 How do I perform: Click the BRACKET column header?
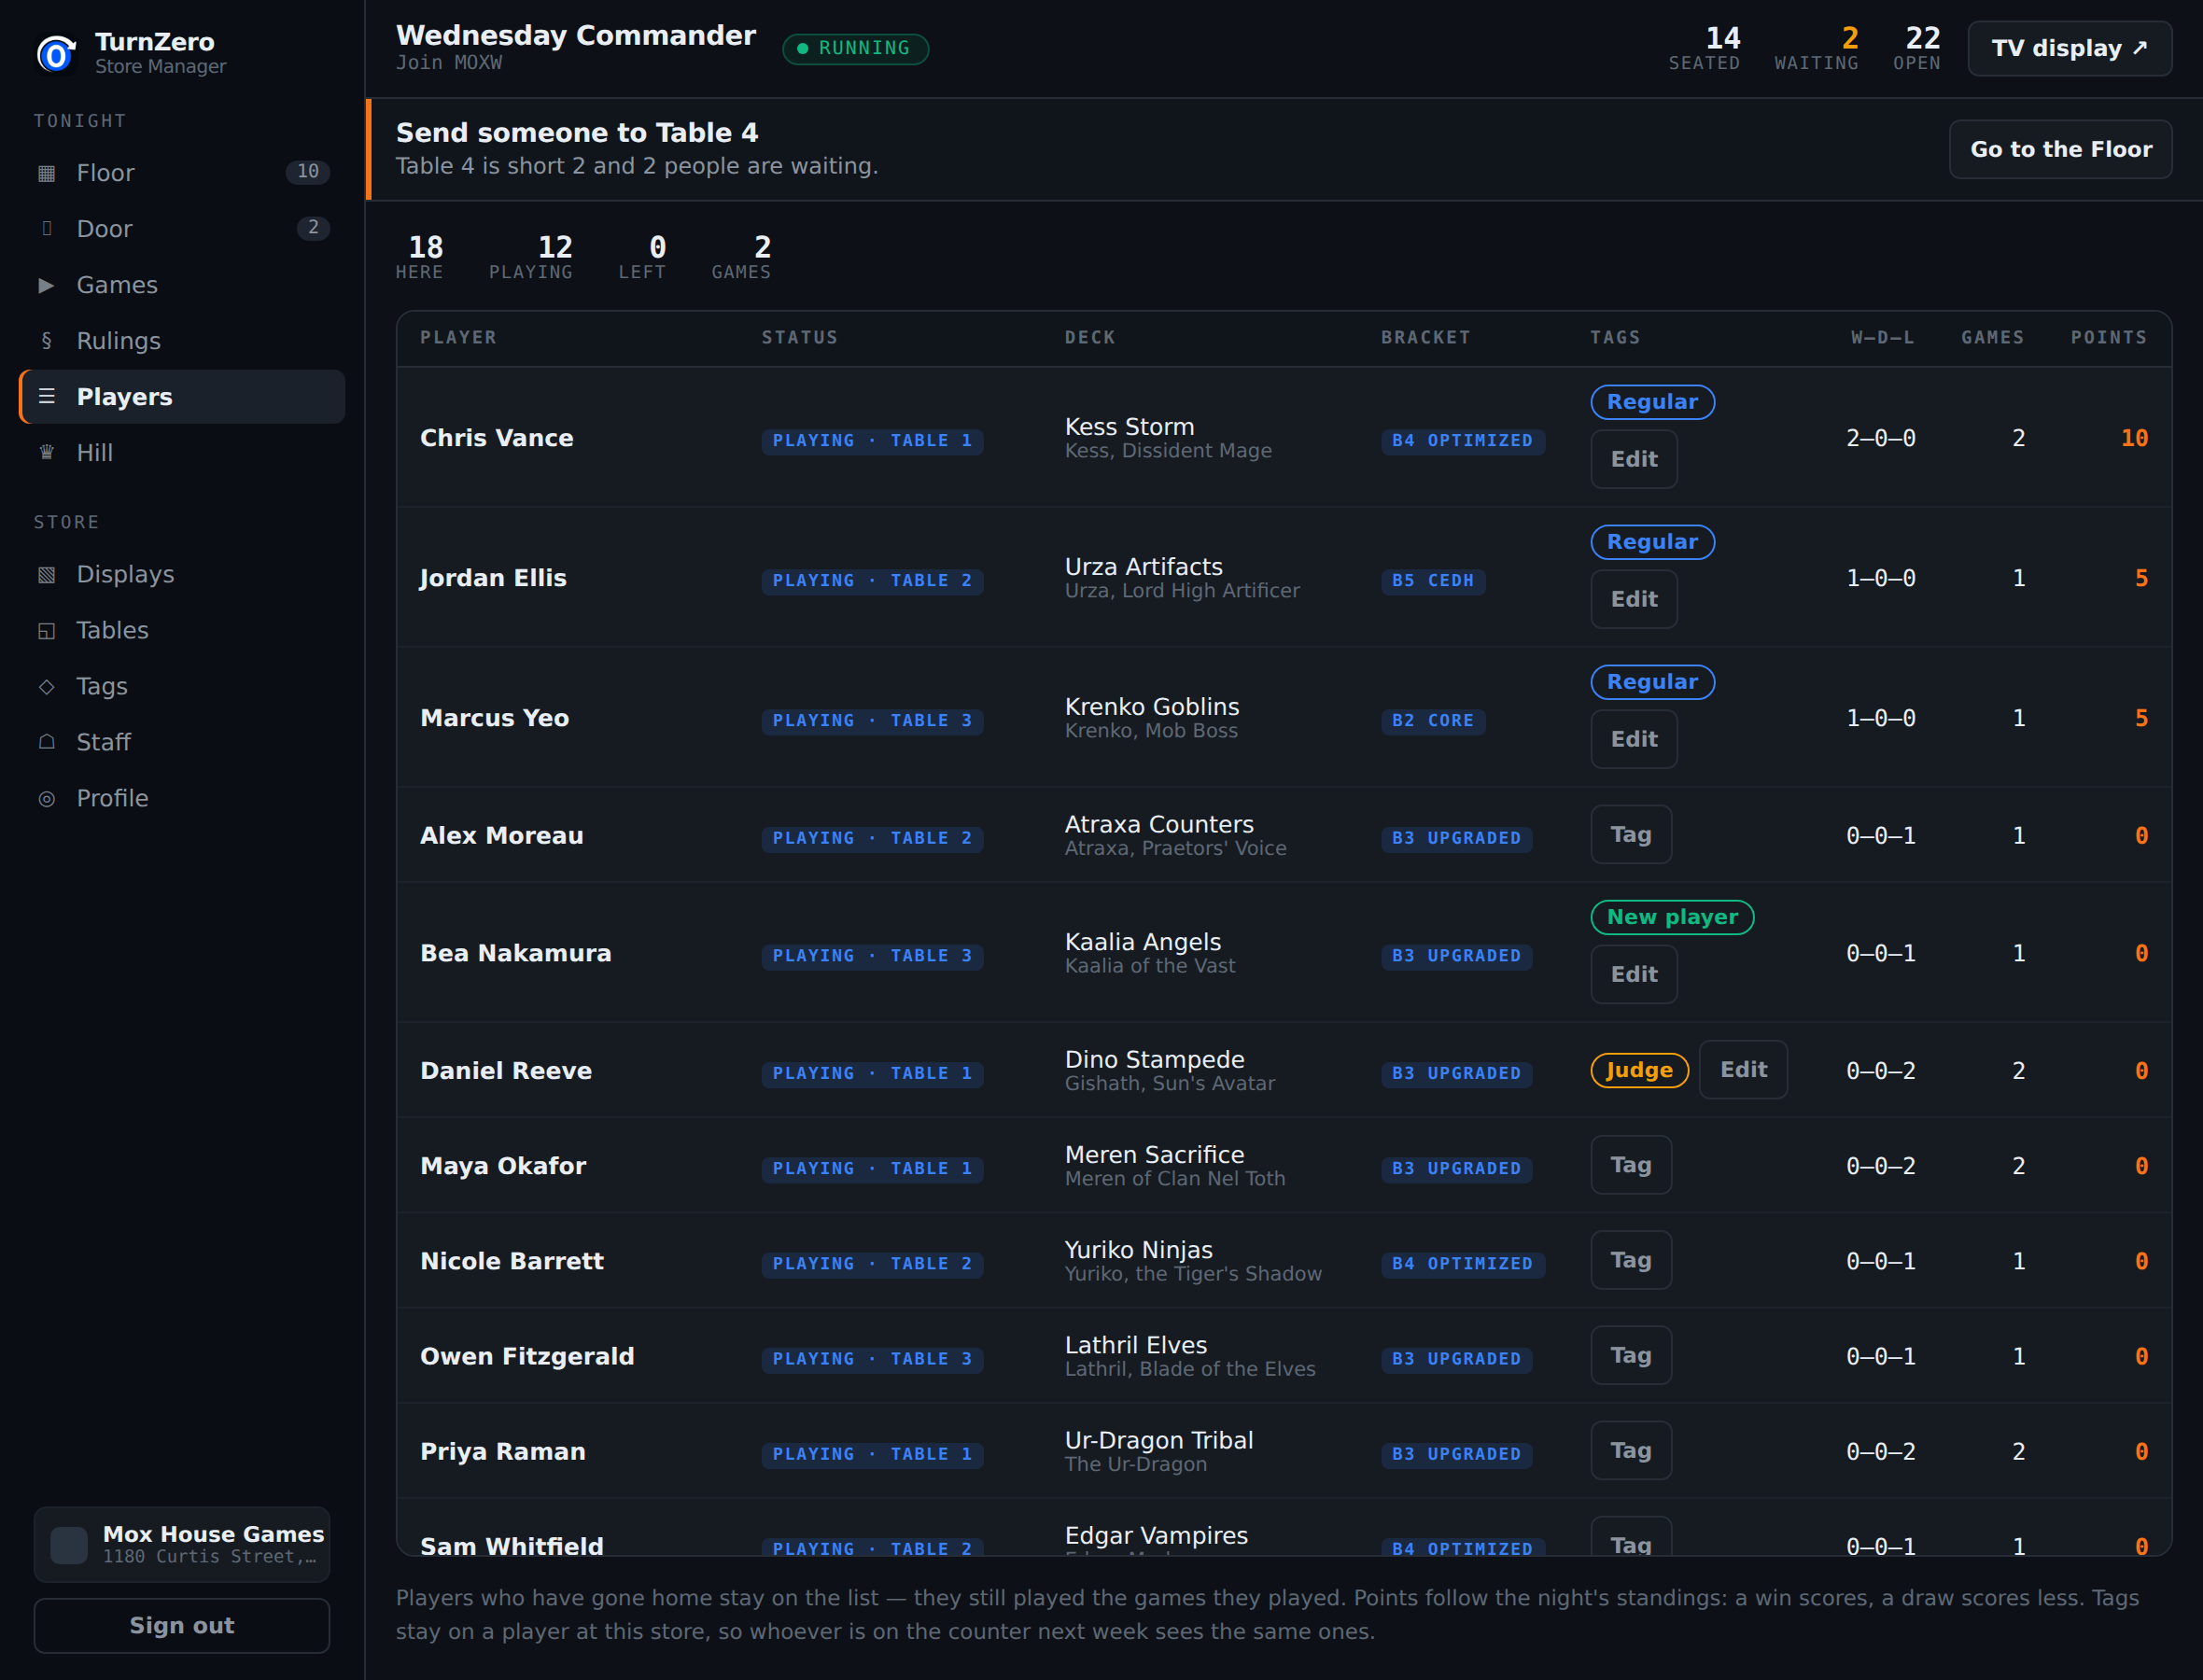(1426, 338)
